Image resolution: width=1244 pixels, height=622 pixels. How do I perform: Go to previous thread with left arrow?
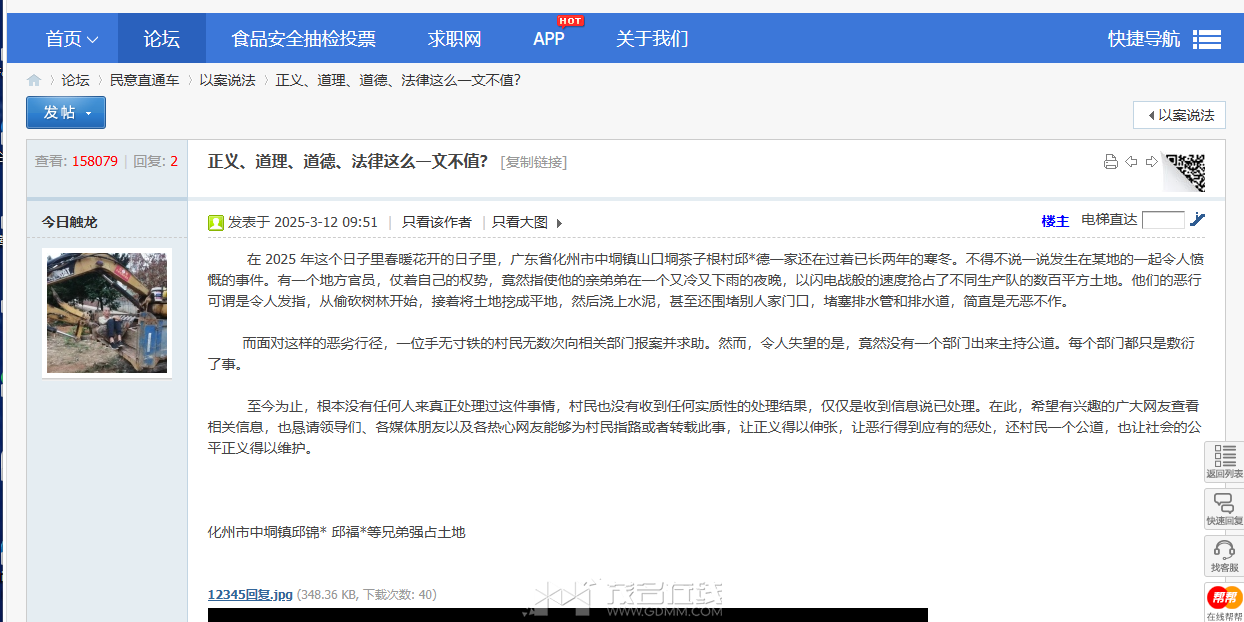(1131, 162)
